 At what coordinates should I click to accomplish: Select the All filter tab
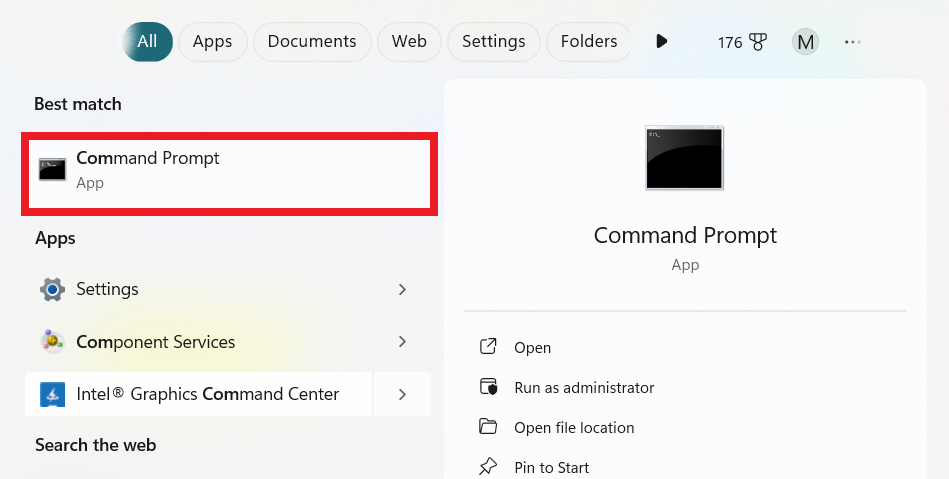coord(147,42)
